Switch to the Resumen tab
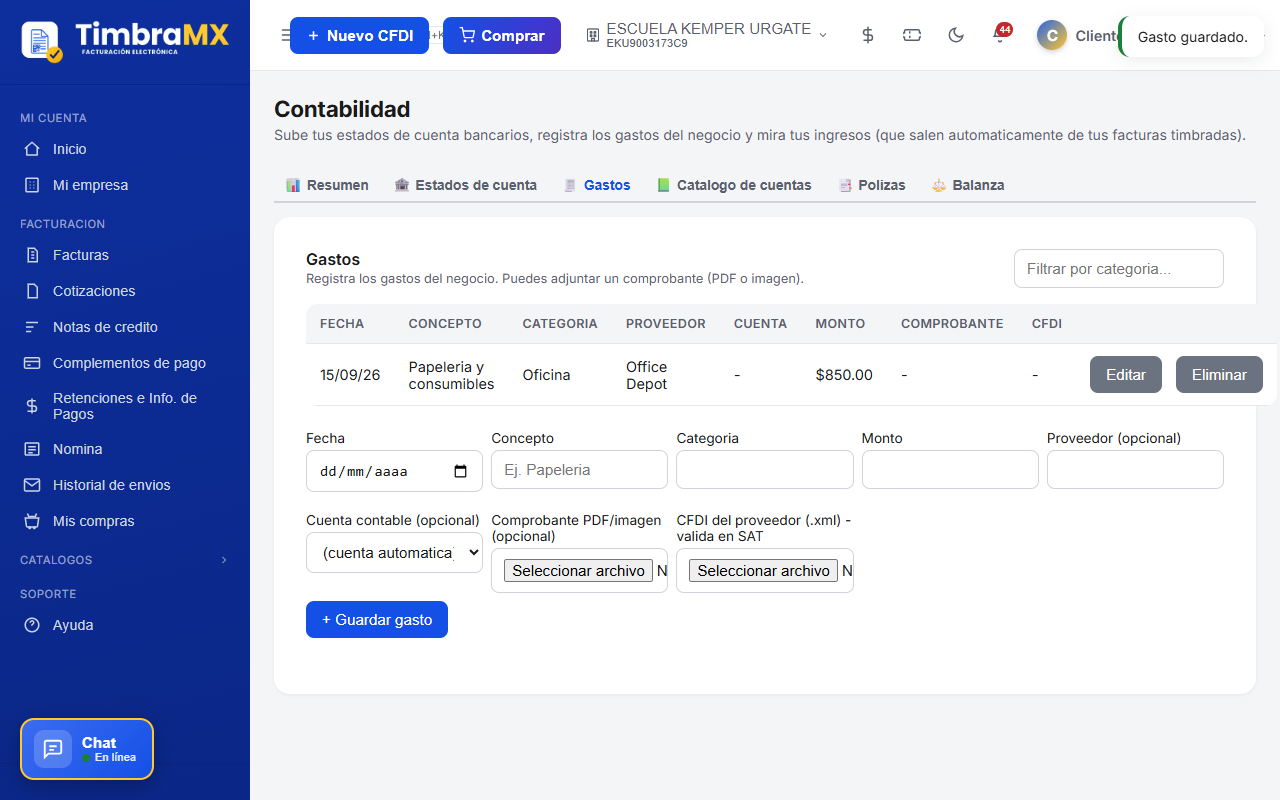Viewport: 1280px width, 800px height. pyautogui.click(x=327, y=185)
